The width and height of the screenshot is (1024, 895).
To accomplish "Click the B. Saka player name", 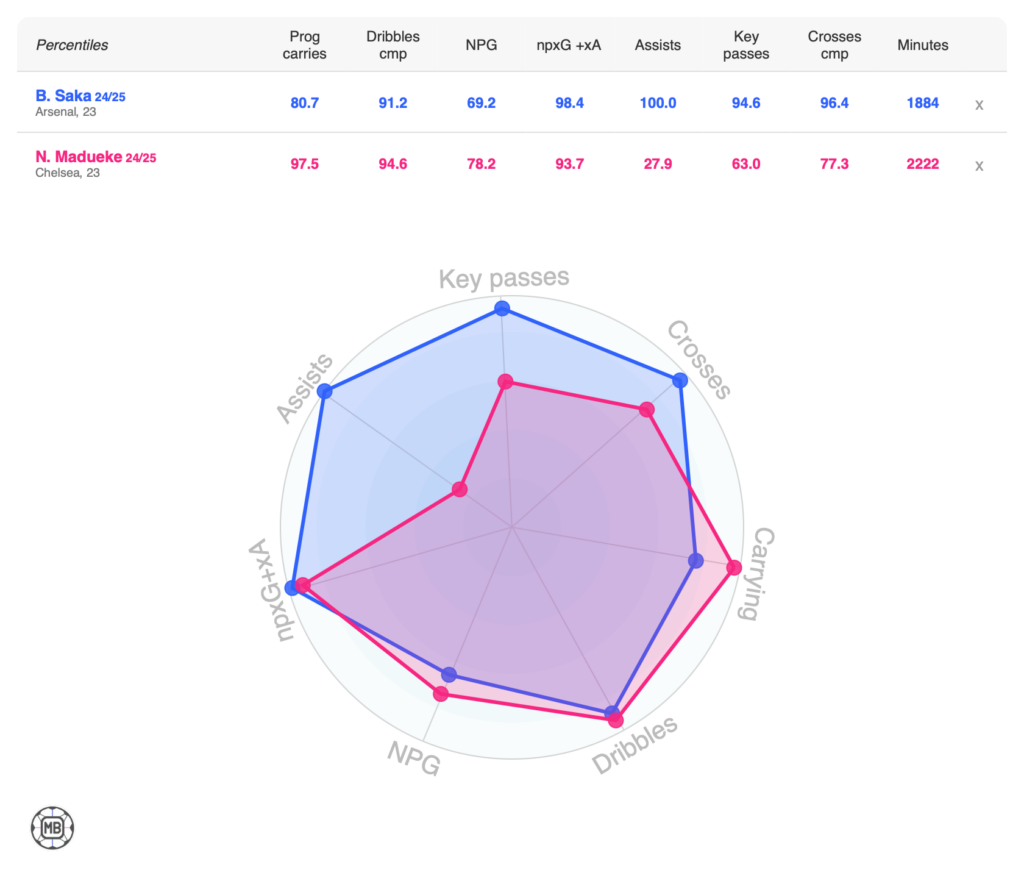I will [64, 96].
